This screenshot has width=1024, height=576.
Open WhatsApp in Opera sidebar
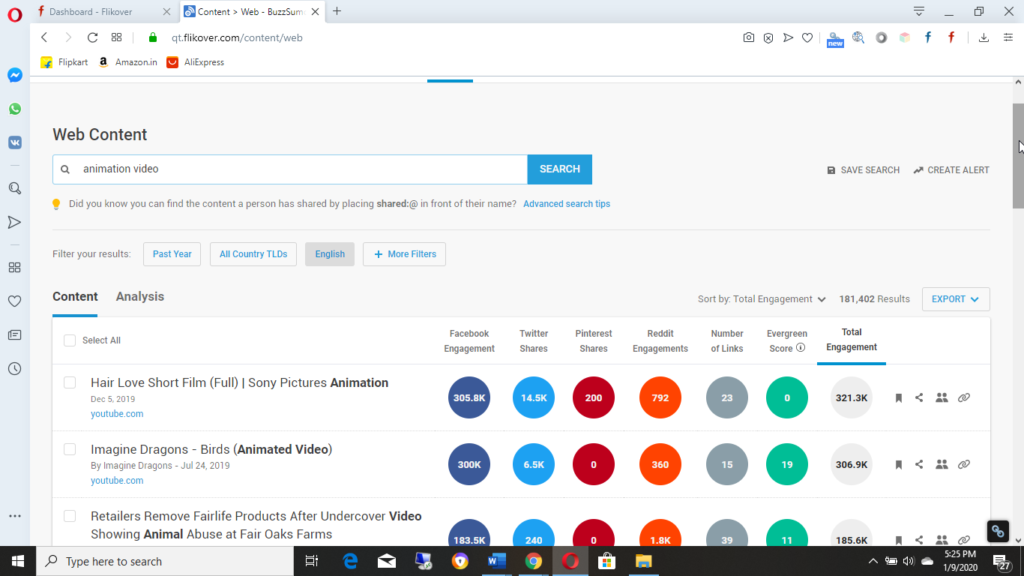pos(14,109)
